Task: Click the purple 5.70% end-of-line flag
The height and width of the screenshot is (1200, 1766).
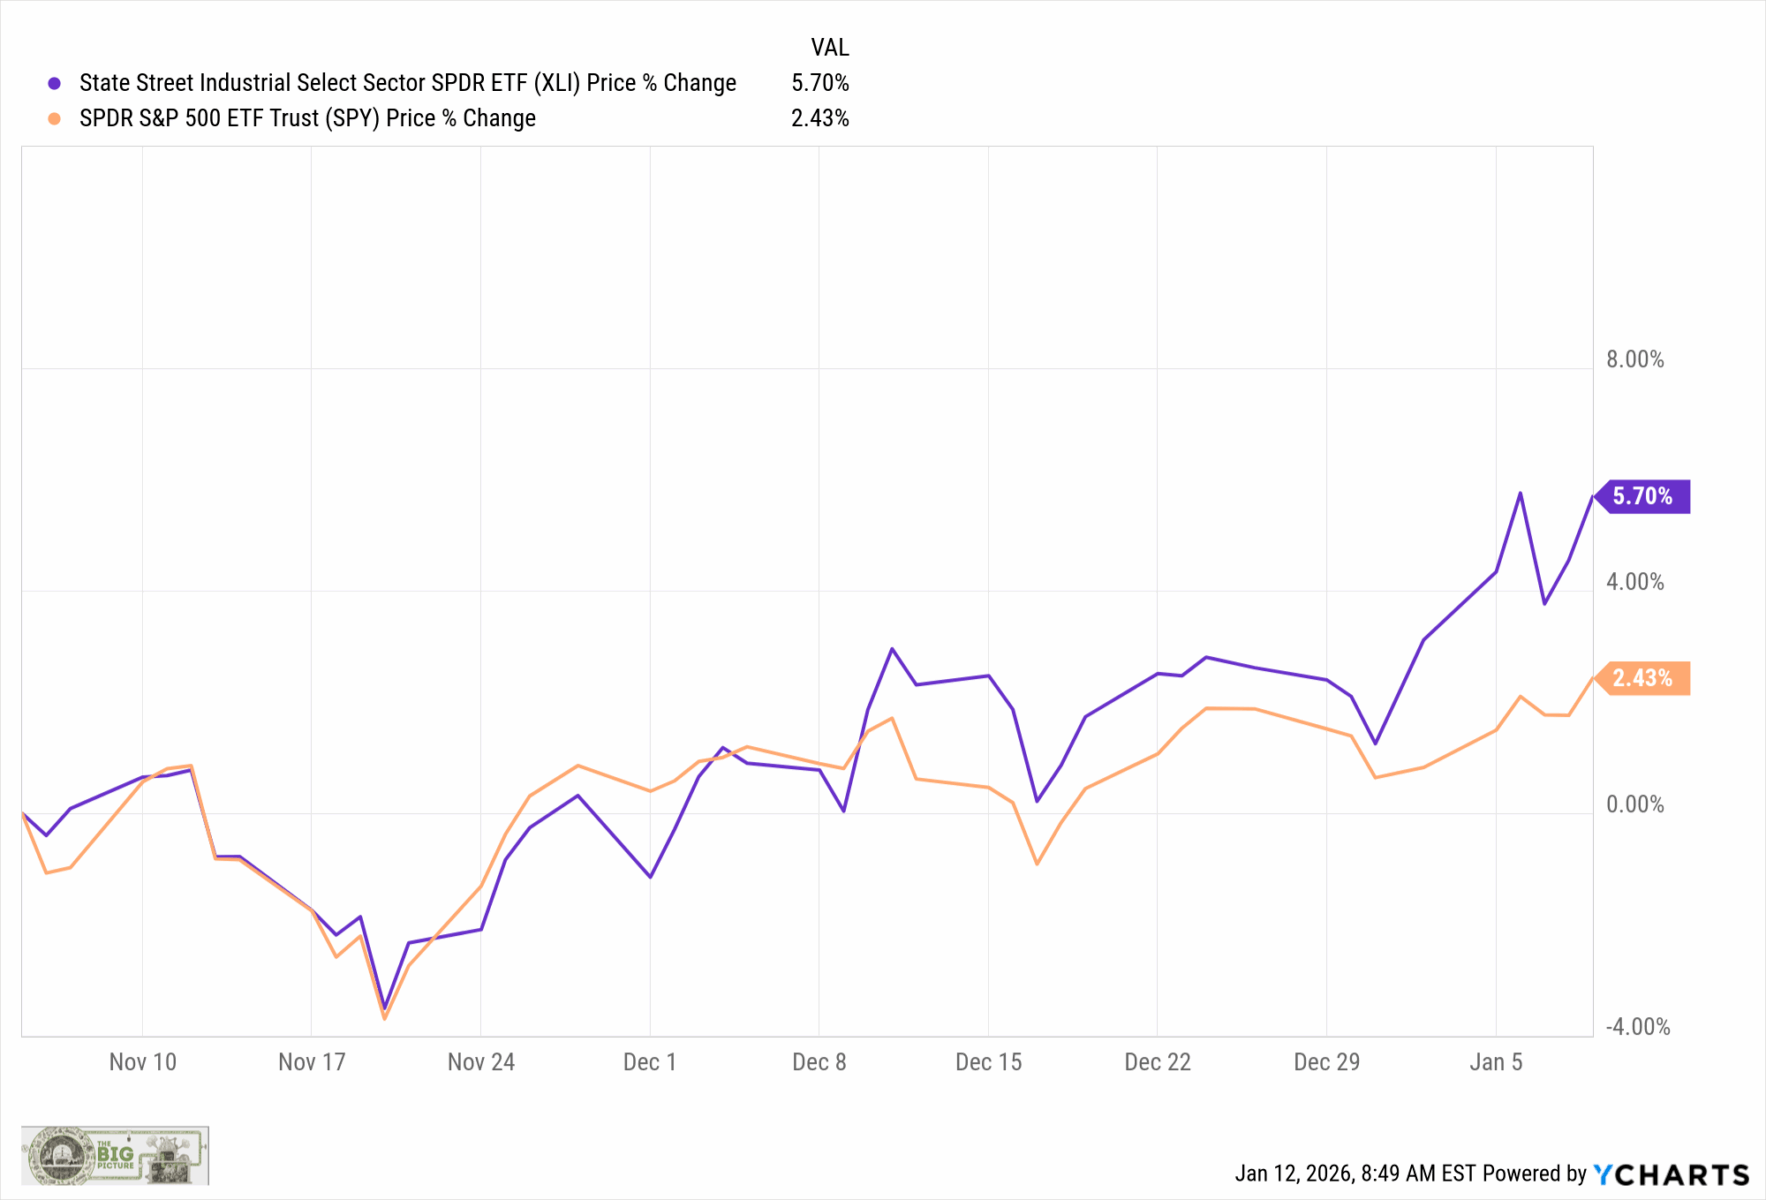Action: (x=1643, y=496)
